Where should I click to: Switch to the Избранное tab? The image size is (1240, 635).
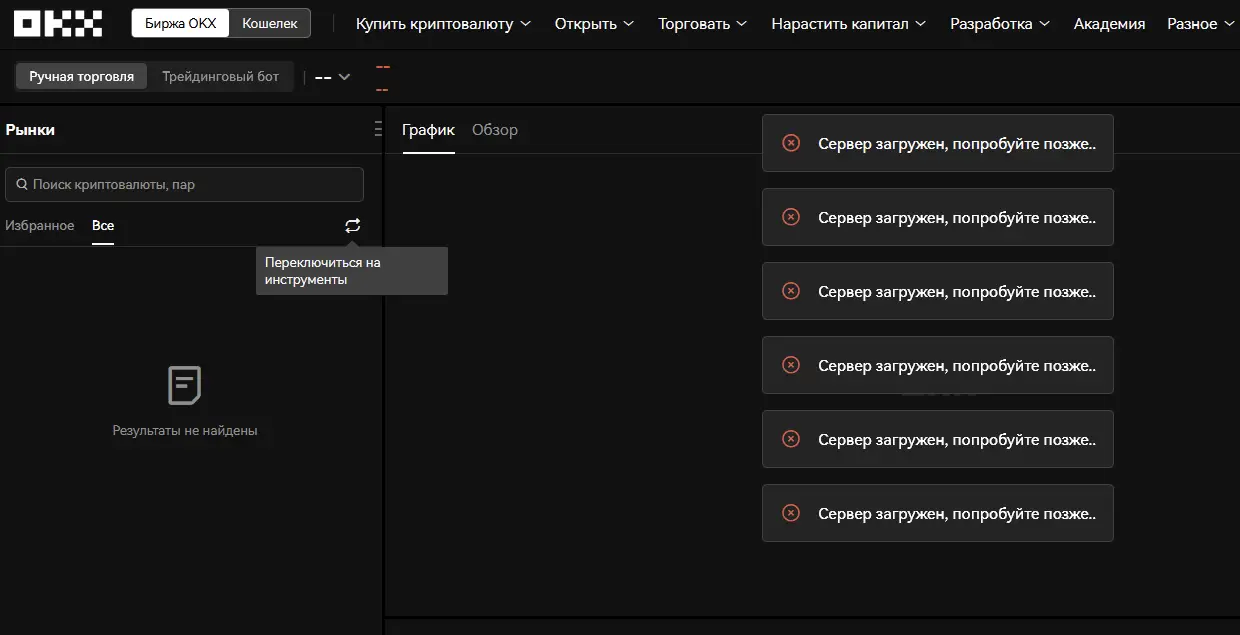[40, 226]
